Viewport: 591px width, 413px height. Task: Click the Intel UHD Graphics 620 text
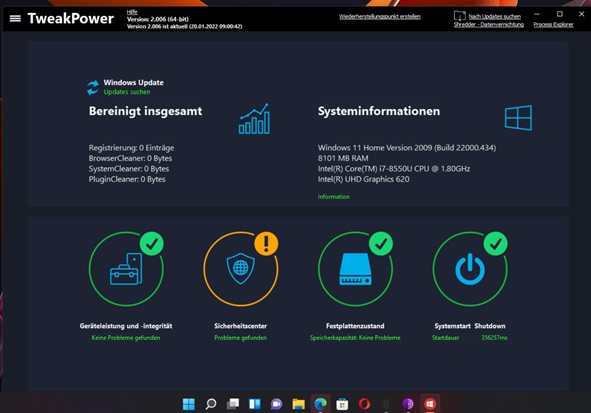click(363, 179)
